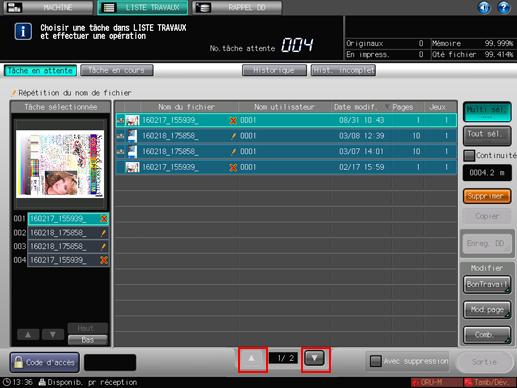Image resolution: width=517 pixels, height=388 pixels.
Task: Select job row dated 03/08 12:39
Action: pos(286,136)
